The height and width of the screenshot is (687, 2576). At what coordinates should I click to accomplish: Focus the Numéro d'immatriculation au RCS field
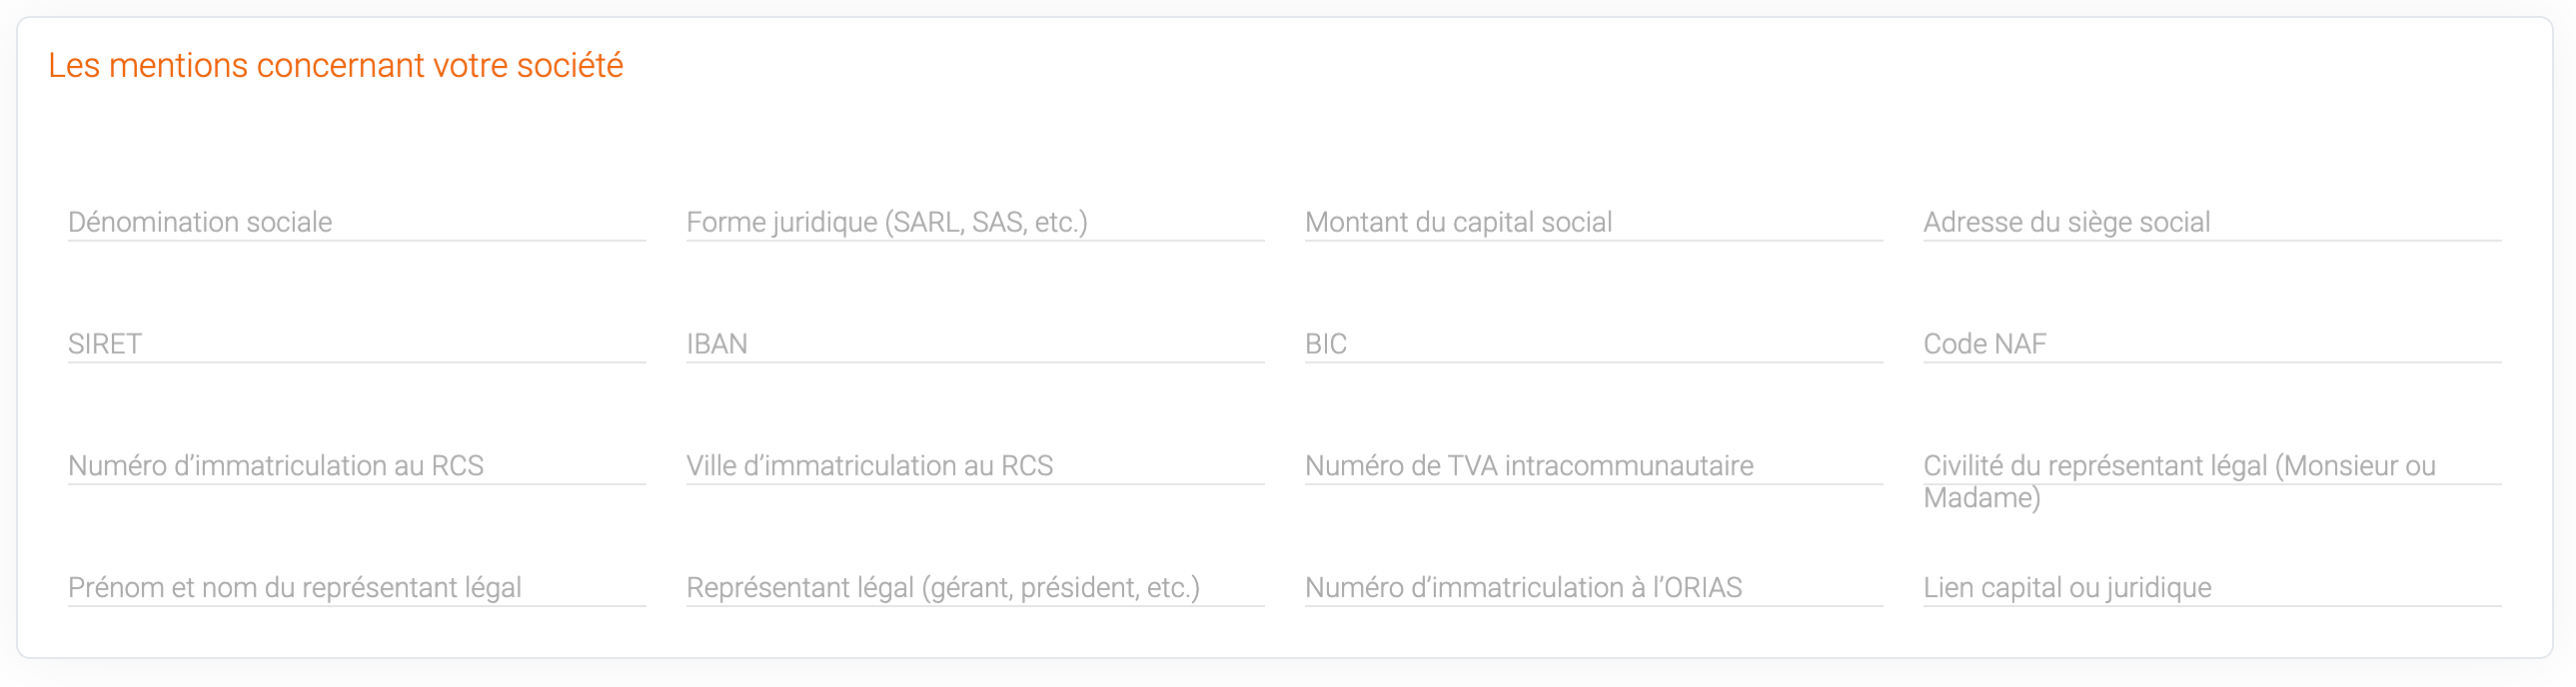click(x=356, y=466)
